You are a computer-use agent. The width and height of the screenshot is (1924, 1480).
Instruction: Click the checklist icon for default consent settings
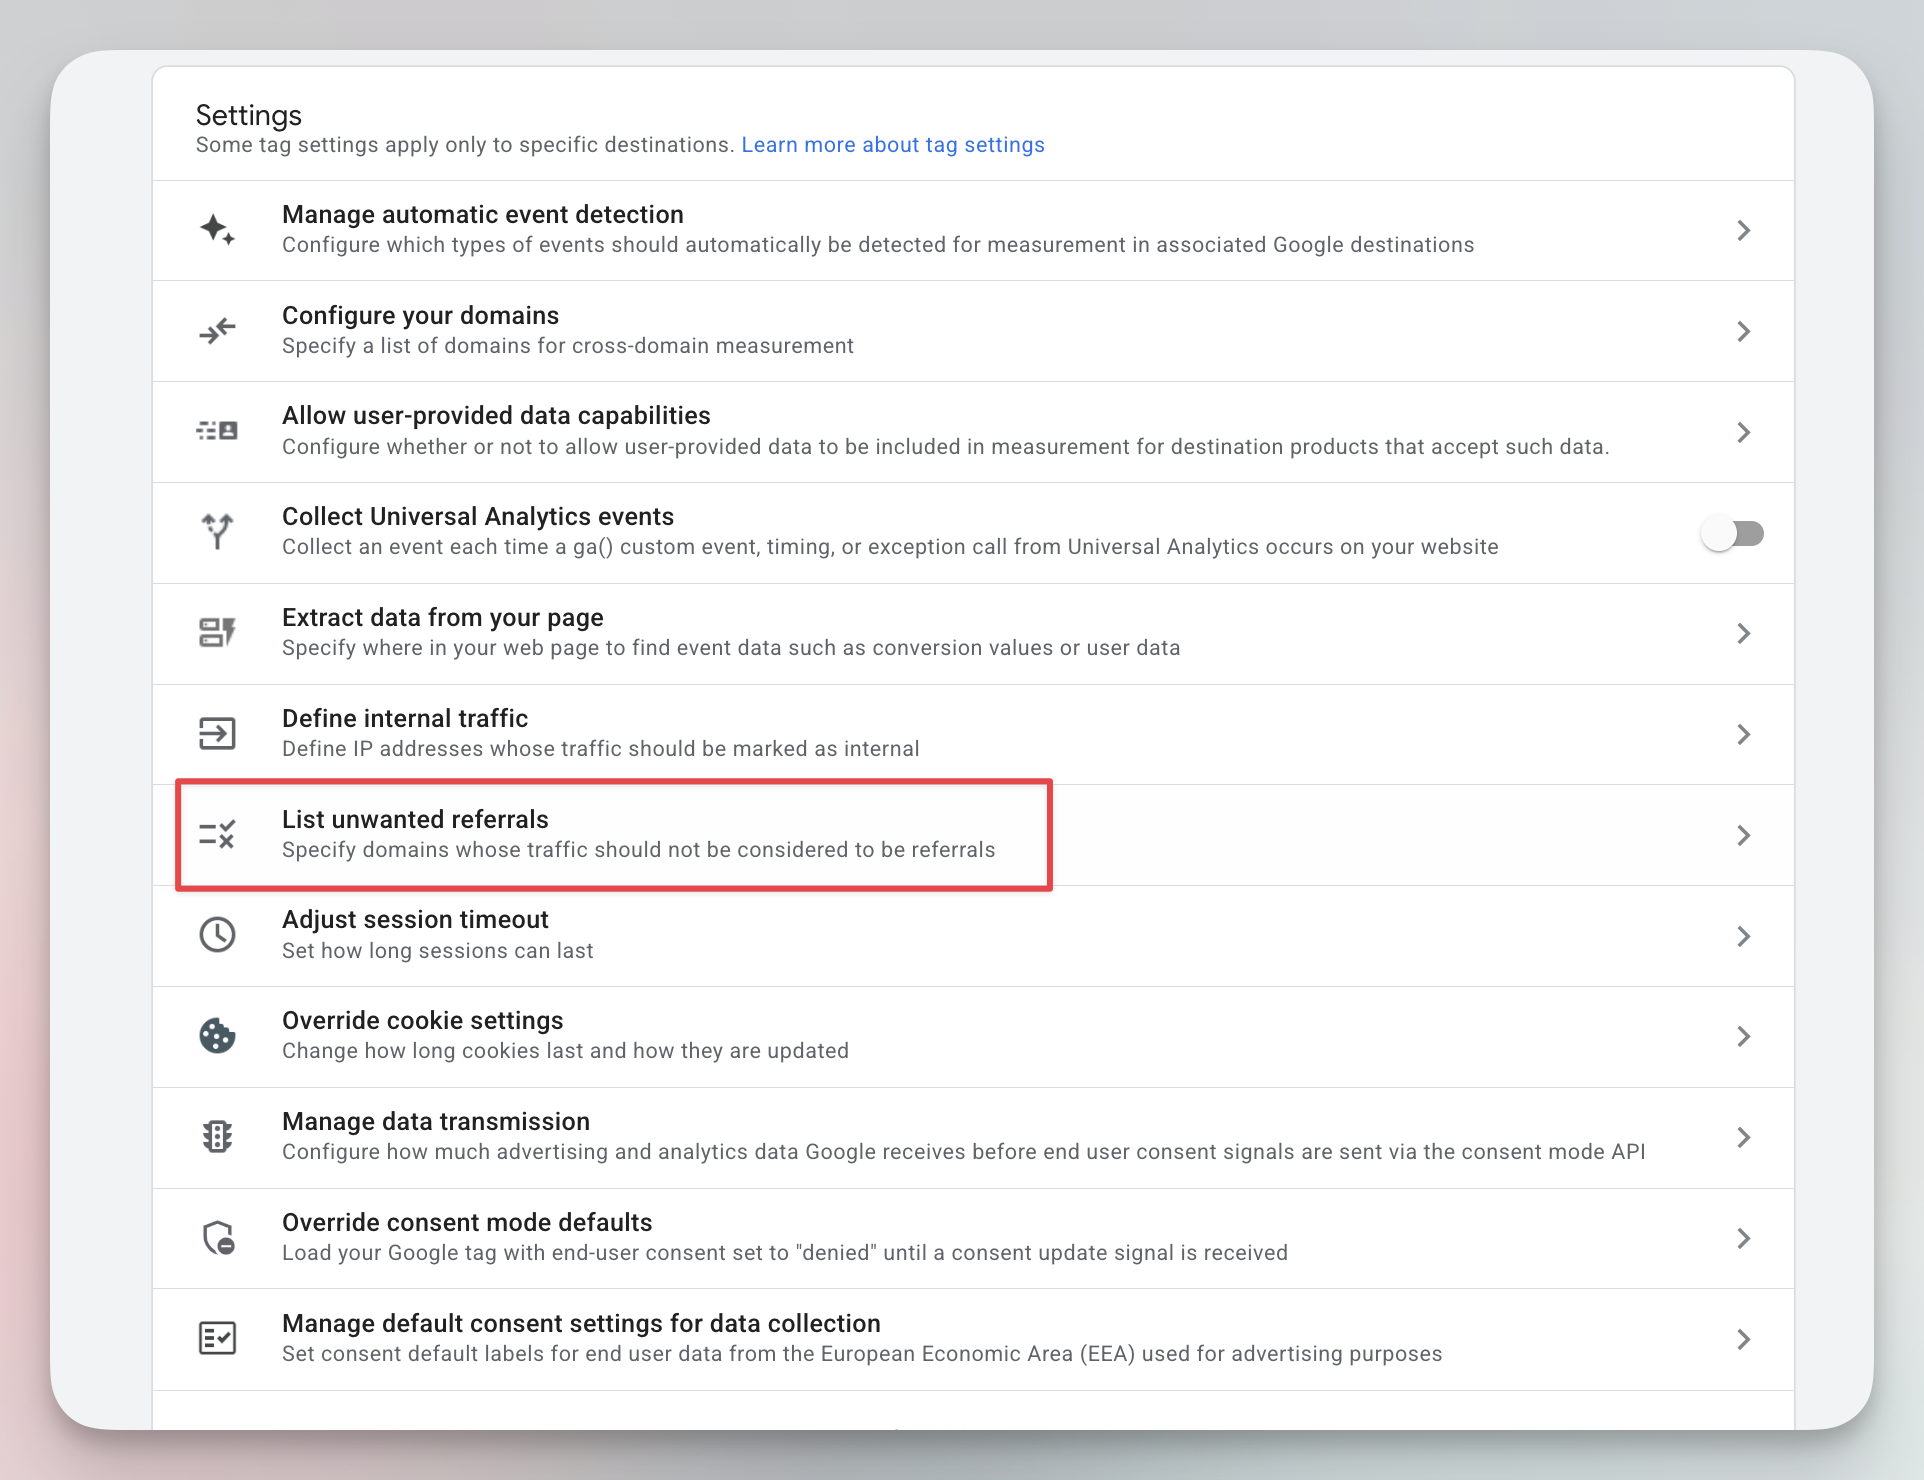tap(217, 1338)
